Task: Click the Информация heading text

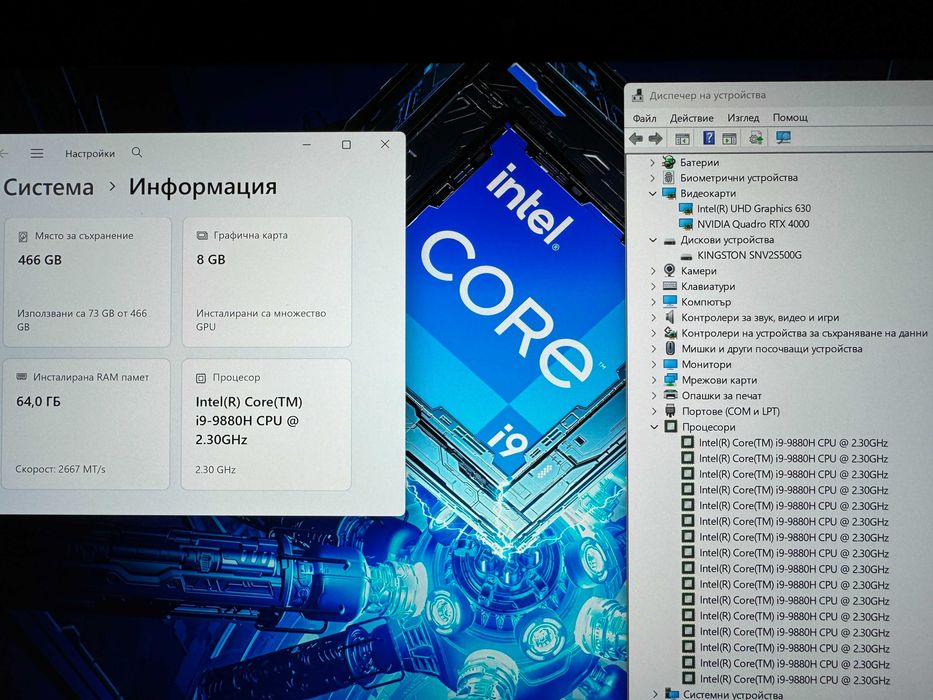Action: [x=203, y=186]
